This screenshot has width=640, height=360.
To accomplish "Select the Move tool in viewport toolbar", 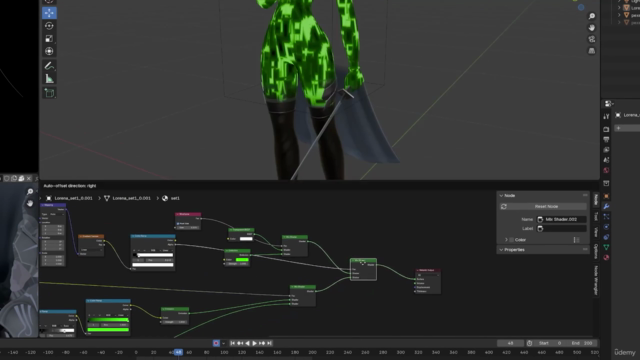I will (49, 13).
